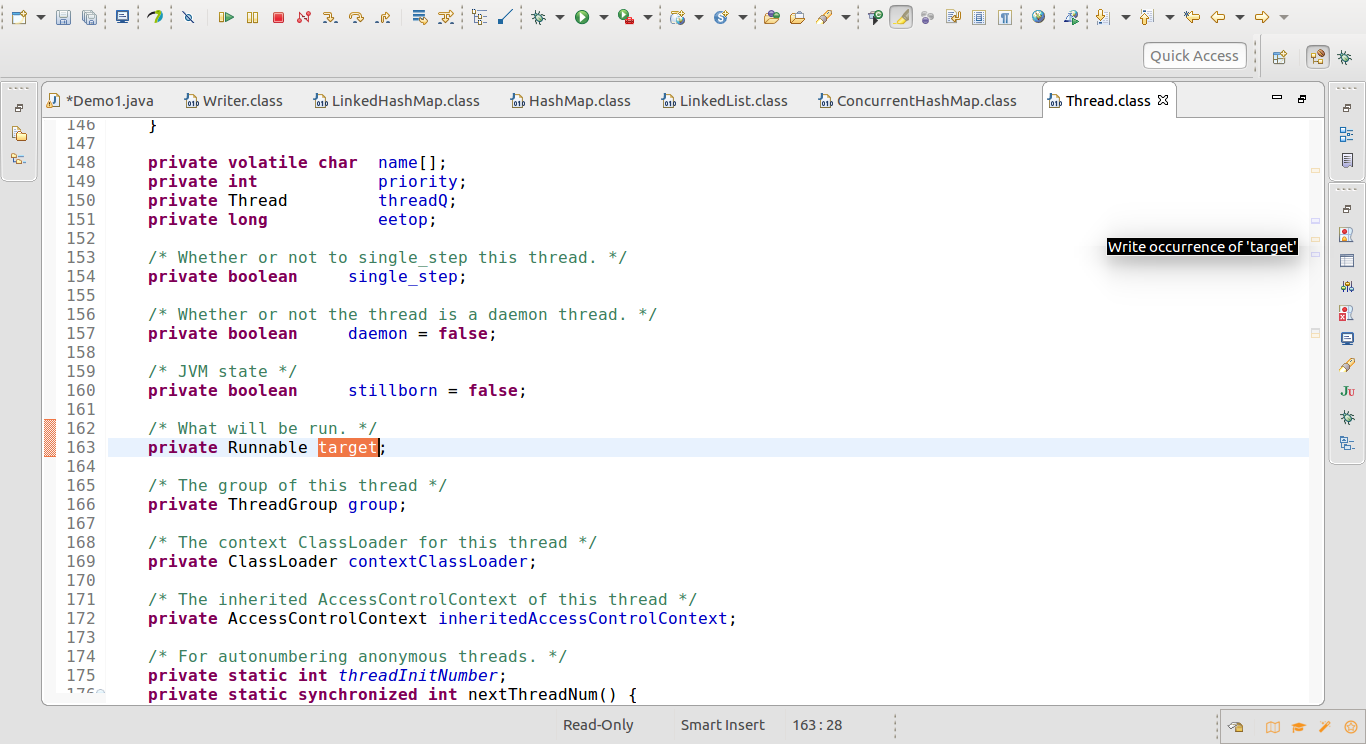The width and height of the screenshot is (1366, 744).
Task: Open the Debug As dropdown arrow
Action: coord(559,17)
